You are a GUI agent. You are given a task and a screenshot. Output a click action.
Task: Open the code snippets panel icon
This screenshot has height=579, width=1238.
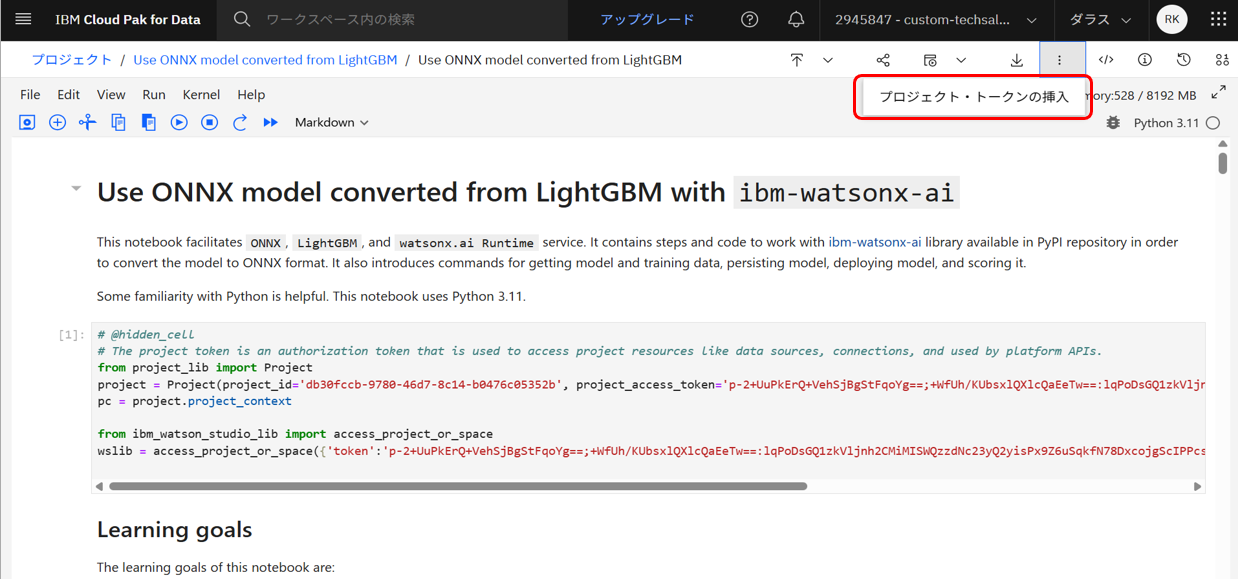point(1106,60)
